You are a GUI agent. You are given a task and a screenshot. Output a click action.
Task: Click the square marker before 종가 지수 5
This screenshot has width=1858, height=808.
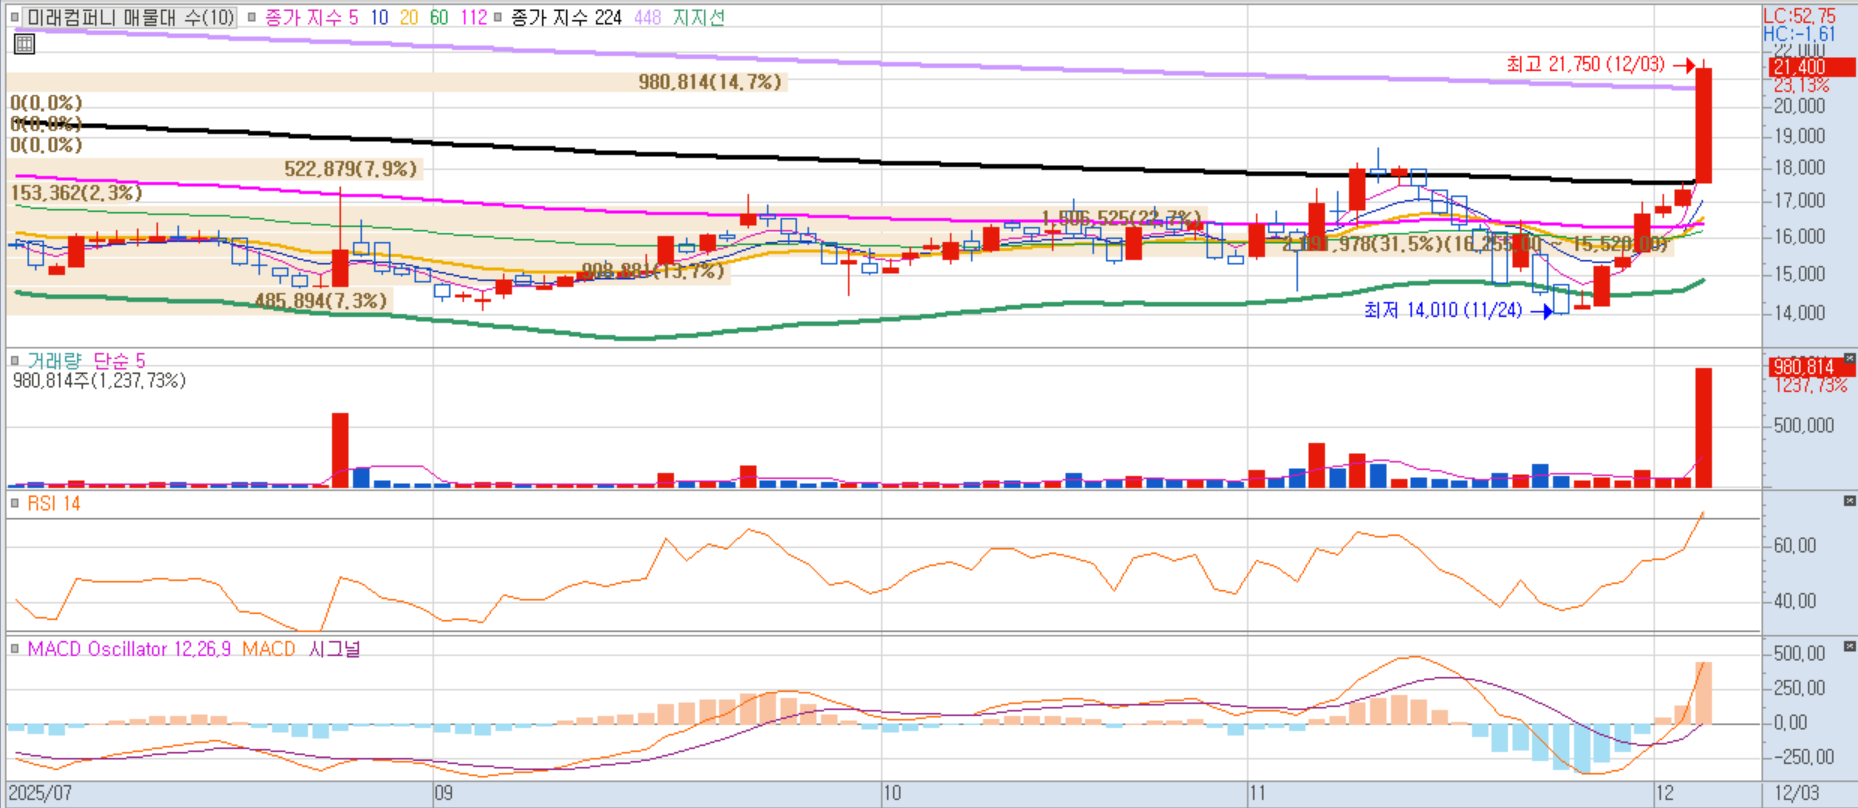[251, 17]
